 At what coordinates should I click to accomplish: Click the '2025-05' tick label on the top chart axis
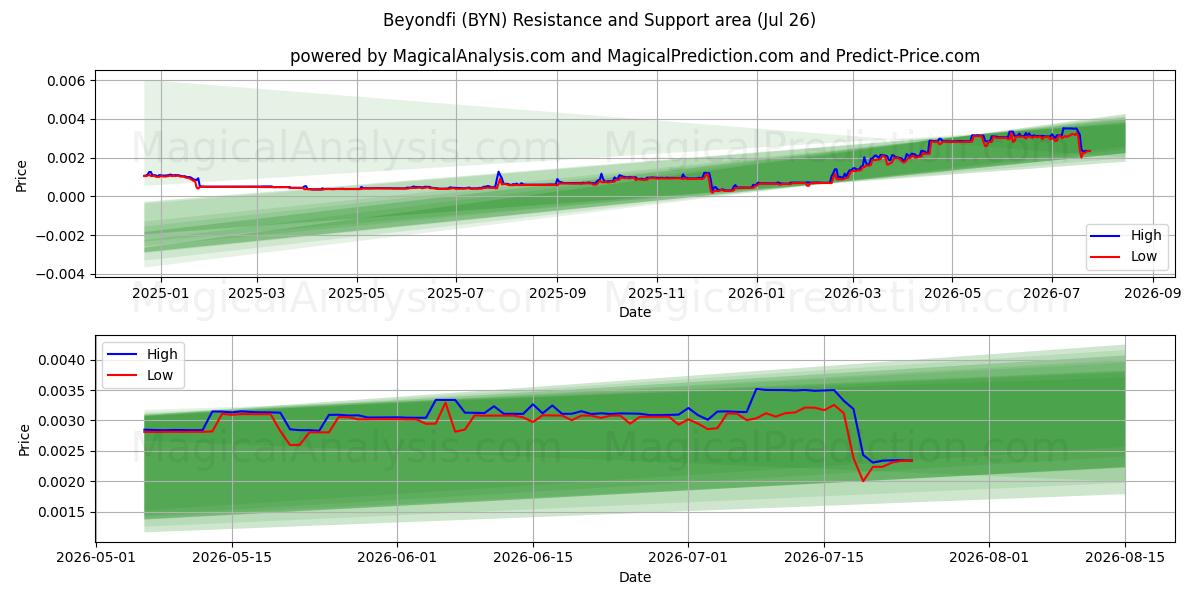[x=357, y=294]
